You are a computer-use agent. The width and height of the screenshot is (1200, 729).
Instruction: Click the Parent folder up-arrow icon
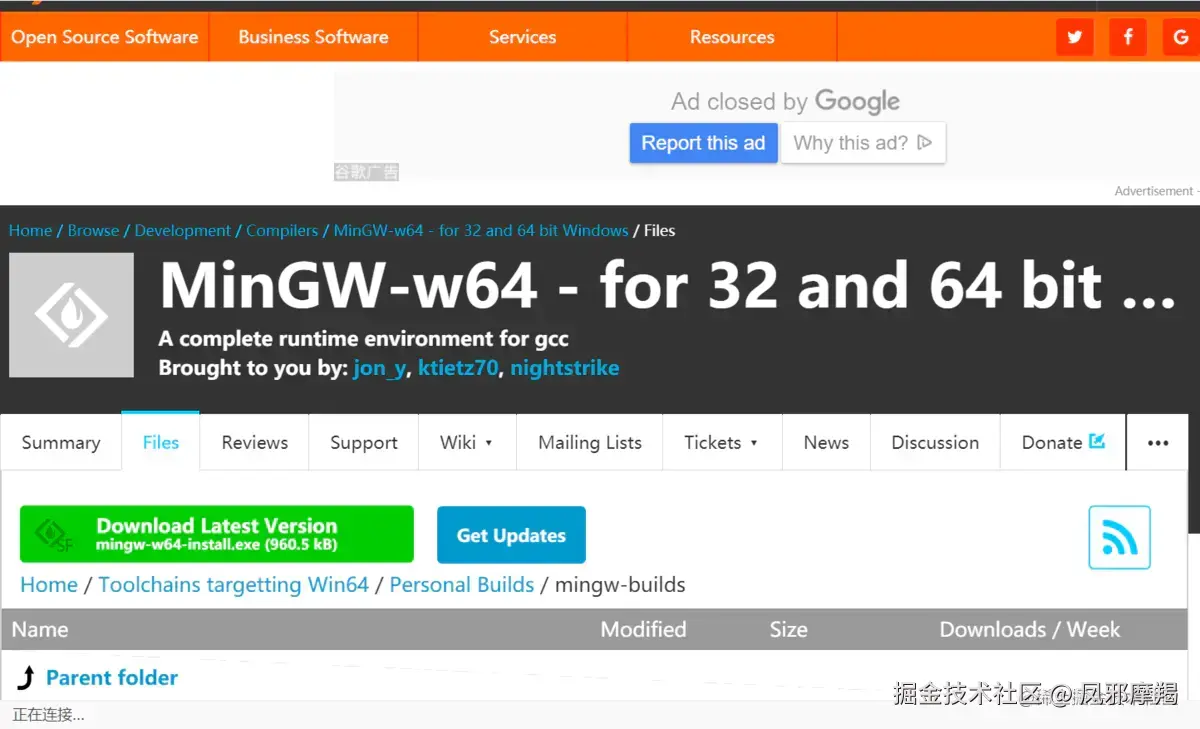point(27,679)
